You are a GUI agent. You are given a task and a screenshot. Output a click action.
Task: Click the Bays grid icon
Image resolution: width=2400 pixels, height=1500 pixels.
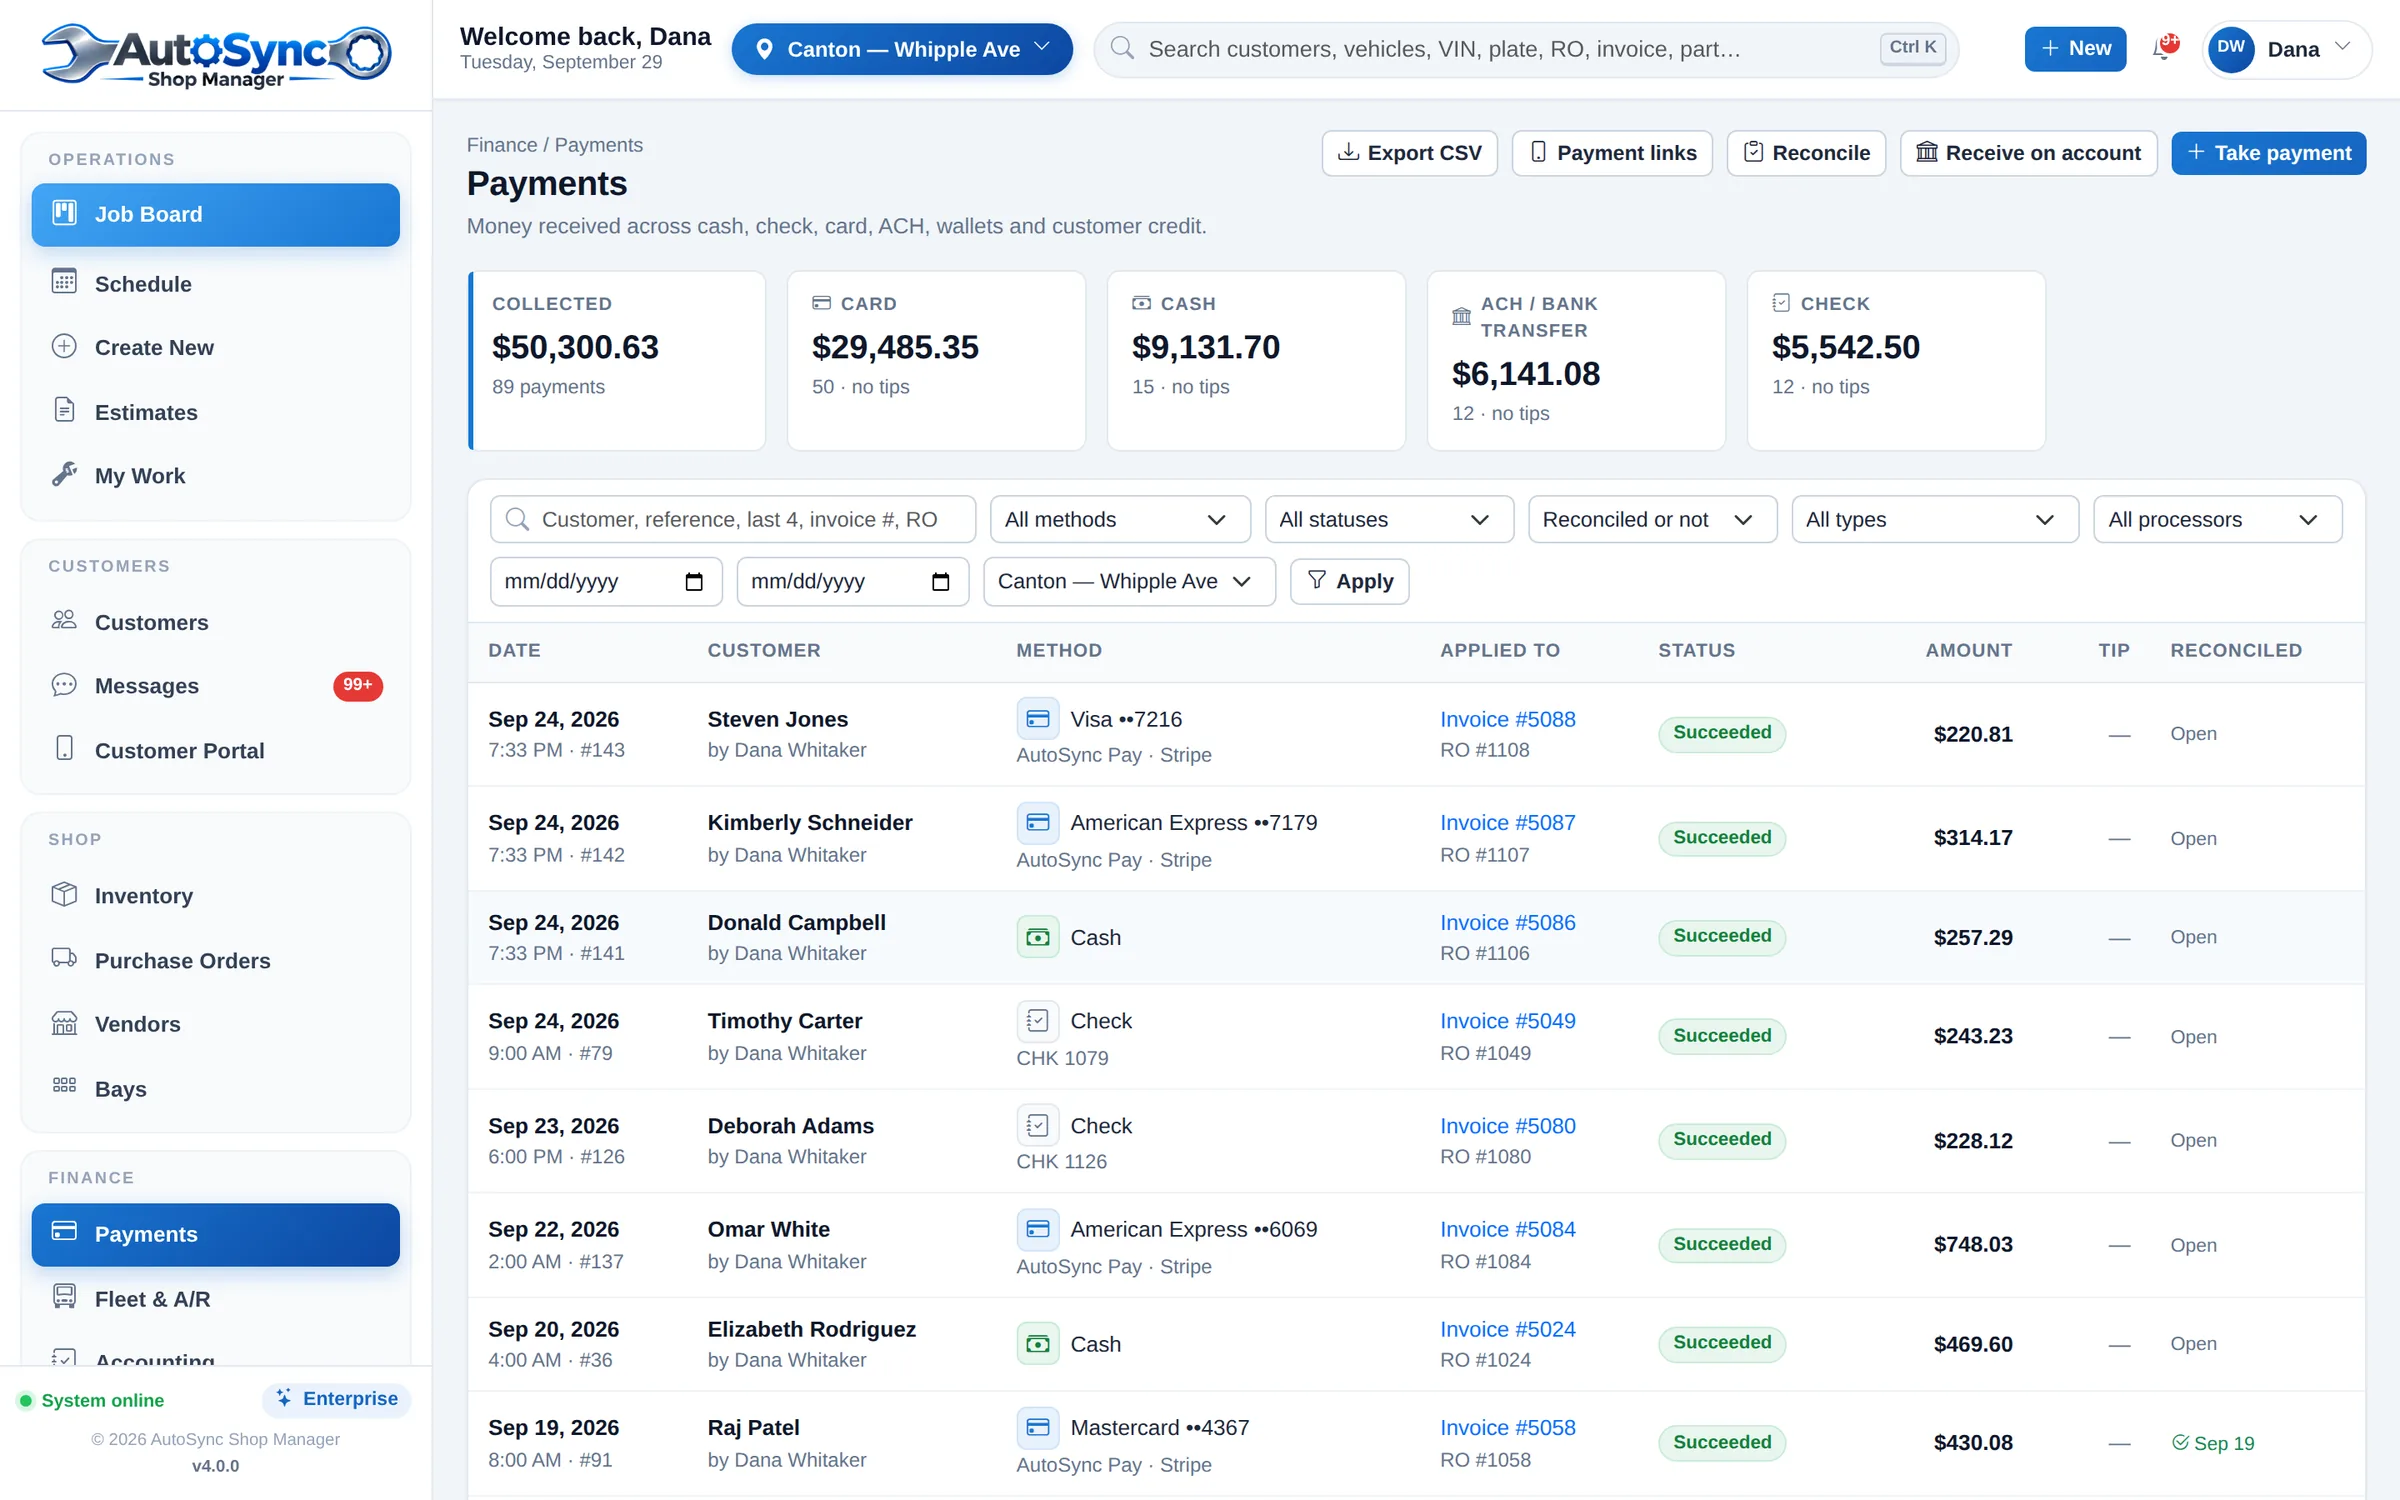64,1086
